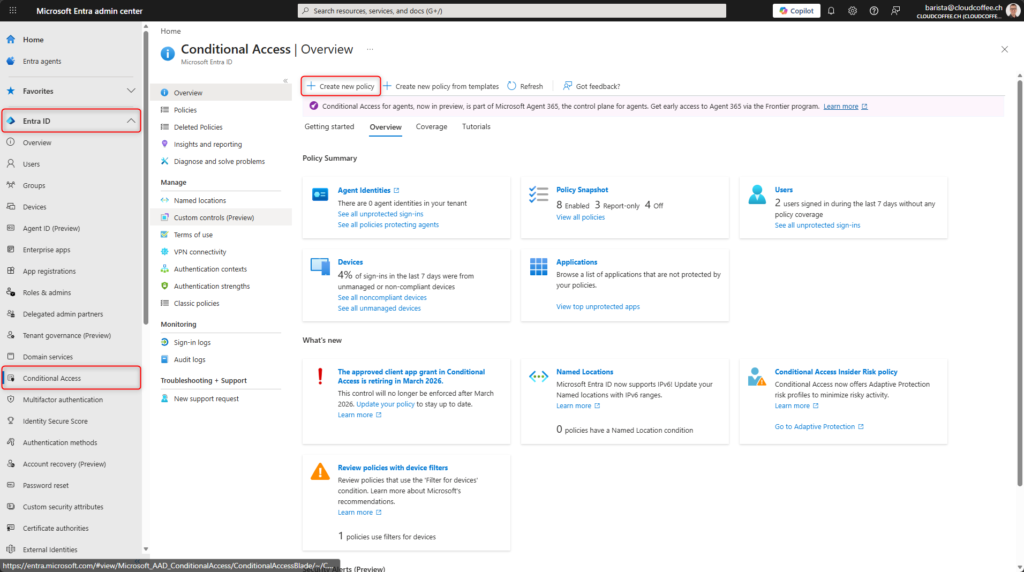The width and height of the screenshot is (1024, 572).
Task: Click the Refresh button
Action: [525, 86]
